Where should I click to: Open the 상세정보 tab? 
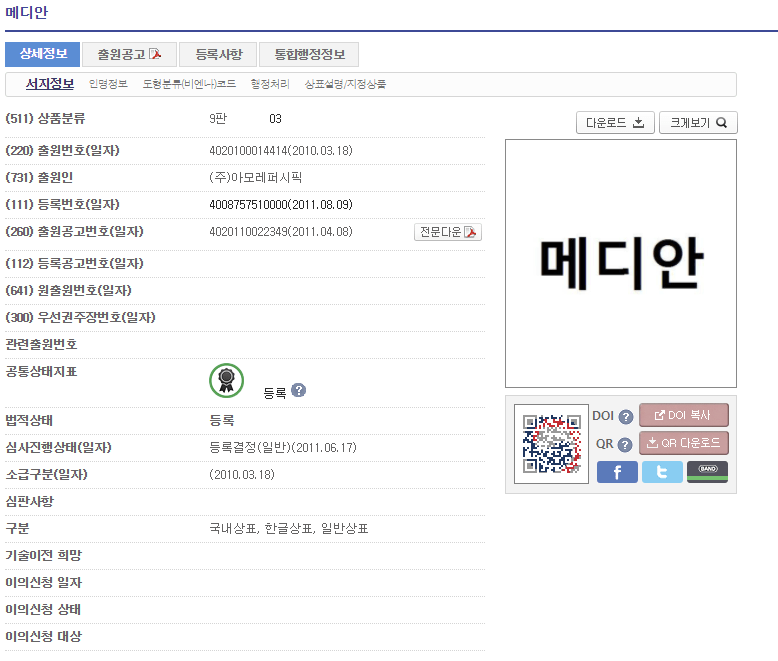tap(42, 54)
